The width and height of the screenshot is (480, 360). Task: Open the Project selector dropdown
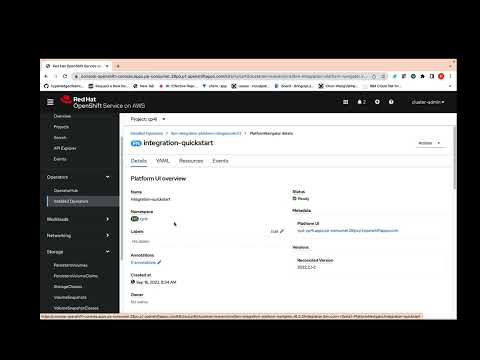tap(148, 119)
